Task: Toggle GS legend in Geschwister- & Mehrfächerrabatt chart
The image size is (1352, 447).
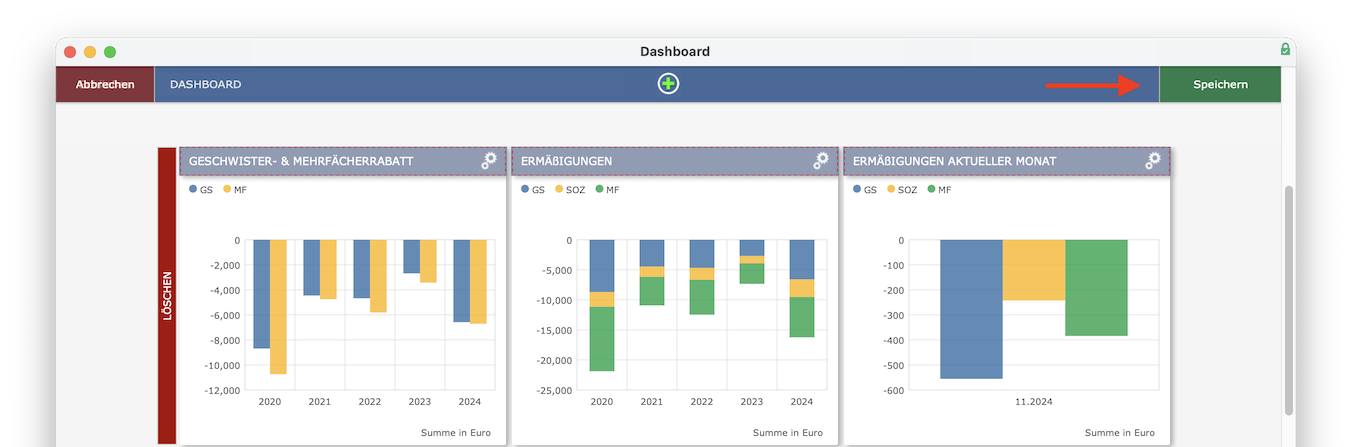Action: (x=200, y=189)
